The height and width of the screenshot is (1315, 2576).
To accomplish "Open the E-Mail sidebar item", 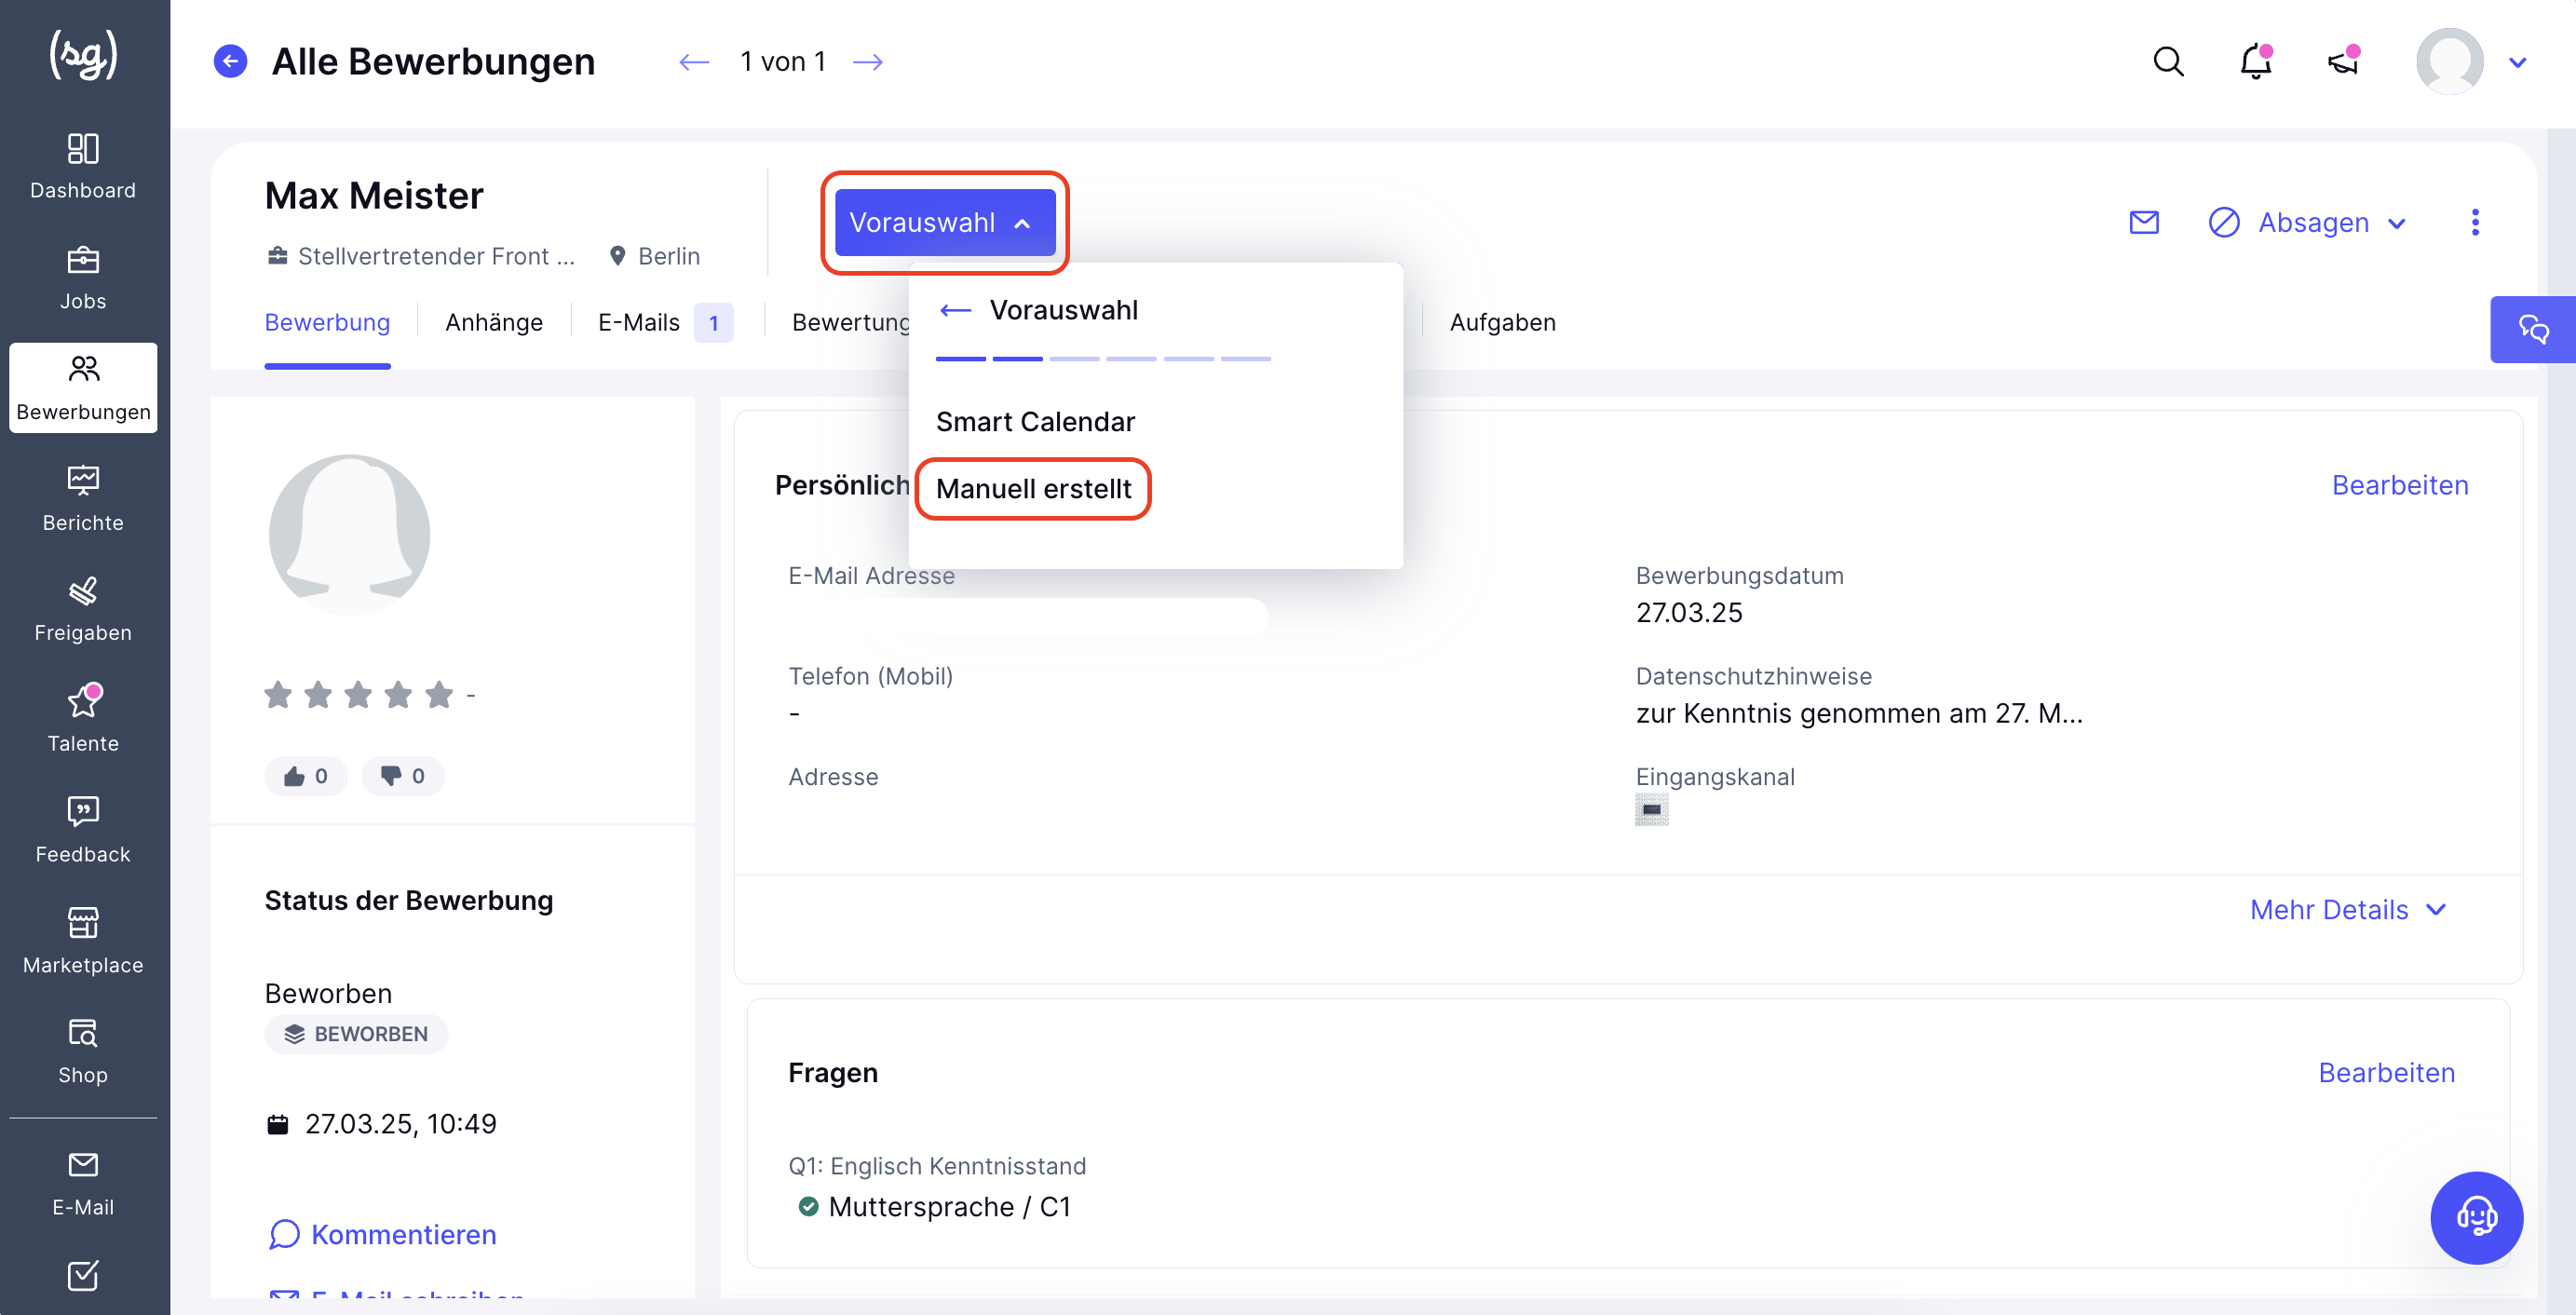I will tap(83, 1183).
